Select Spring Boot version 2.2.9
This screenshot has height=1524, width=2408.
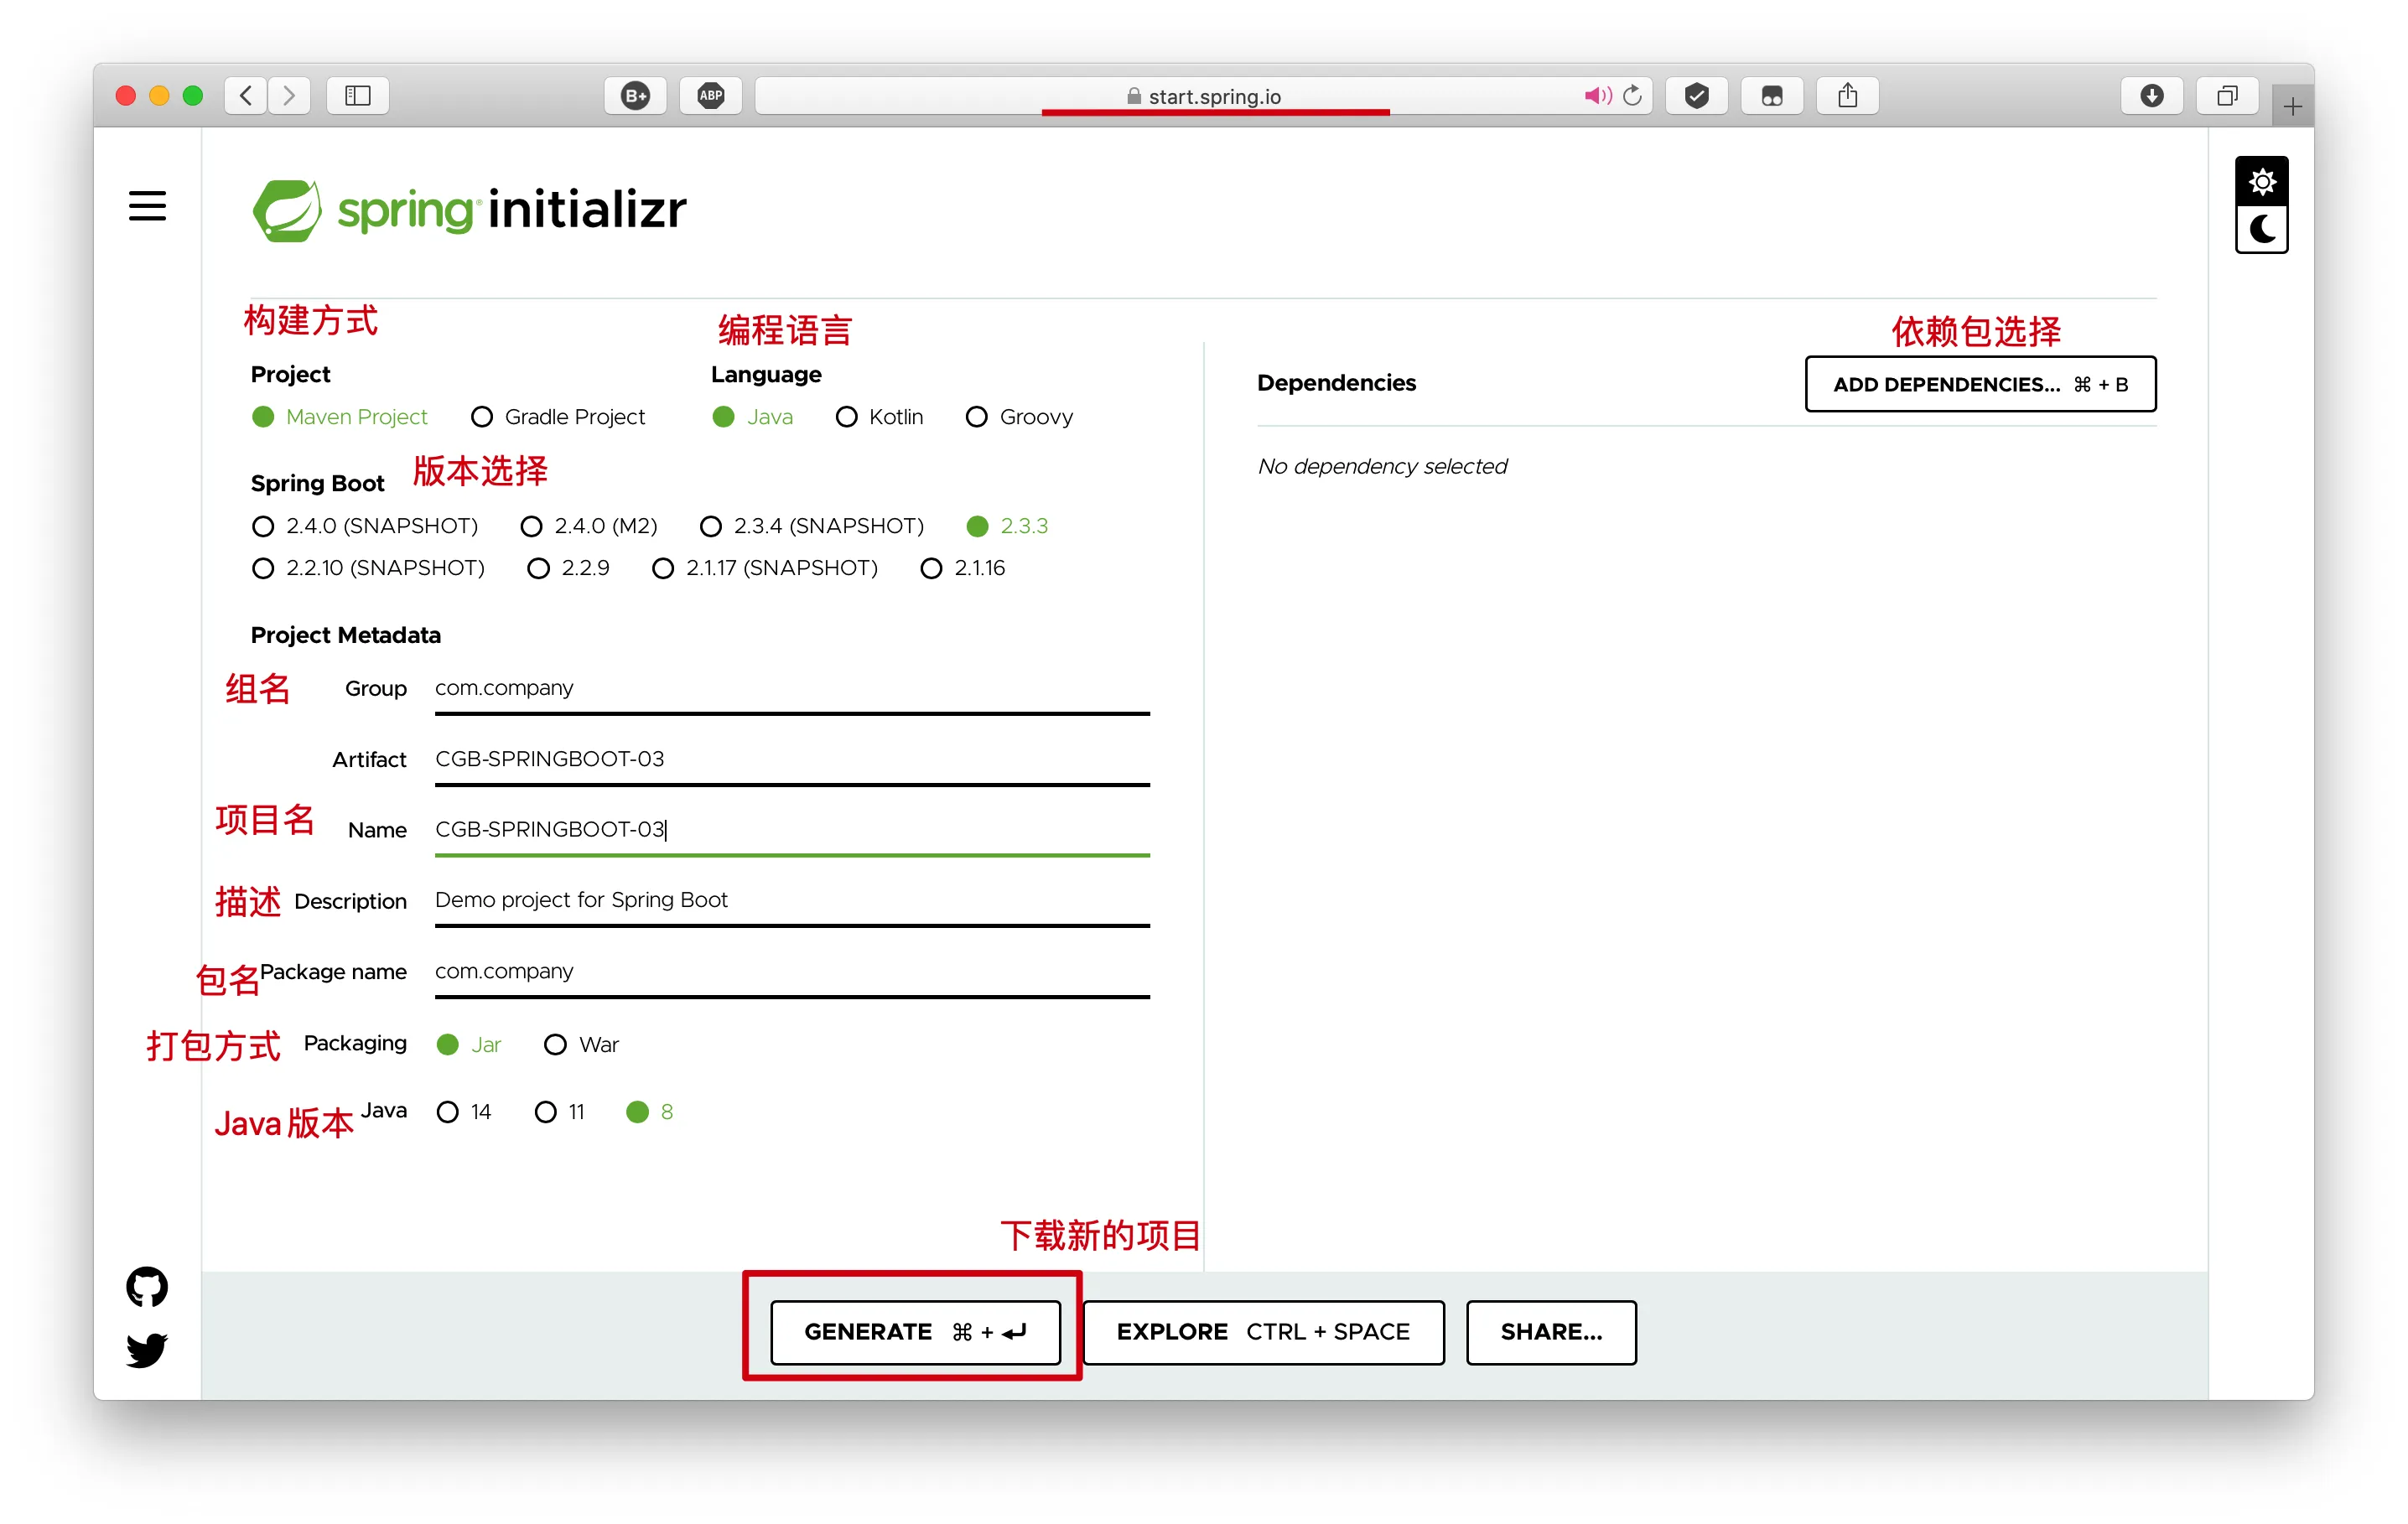pos(568,568)
